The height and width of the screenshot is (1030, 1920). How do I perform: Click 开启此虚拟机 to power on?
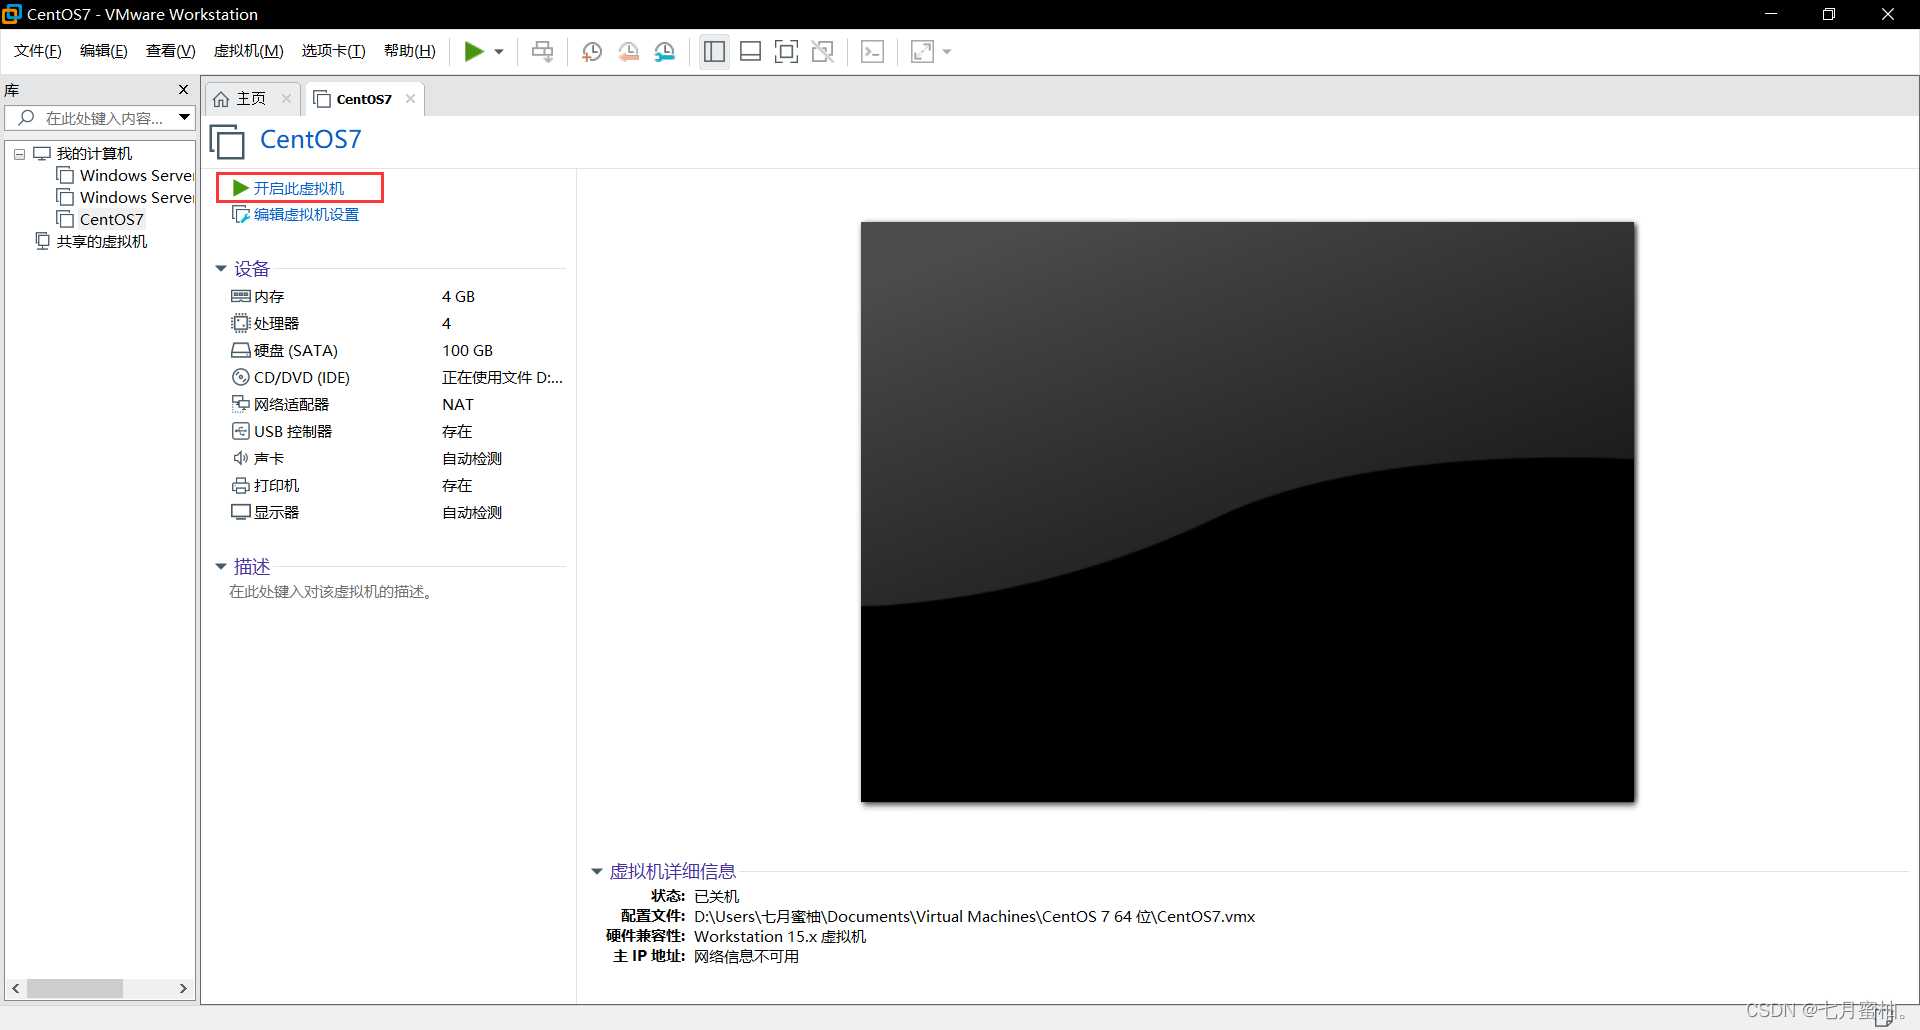(299, 188)
